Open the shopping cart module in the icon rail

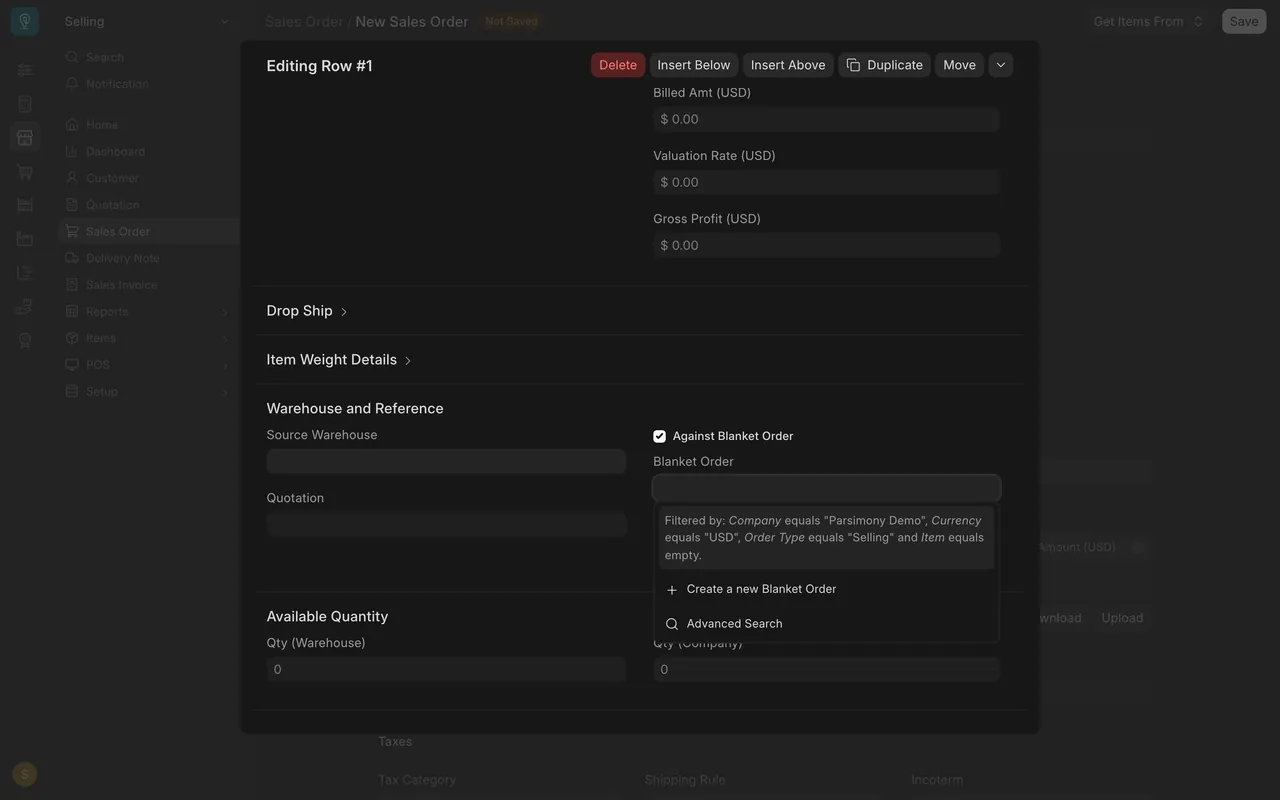pos(25,172)
